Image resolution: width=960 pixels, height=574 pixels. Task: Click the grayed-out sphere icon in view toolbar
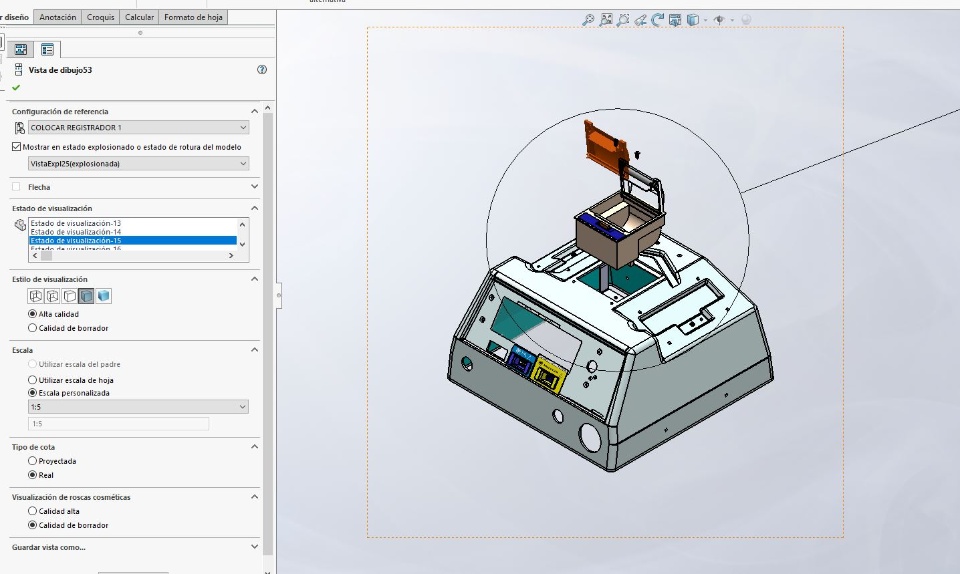[746, 20]
